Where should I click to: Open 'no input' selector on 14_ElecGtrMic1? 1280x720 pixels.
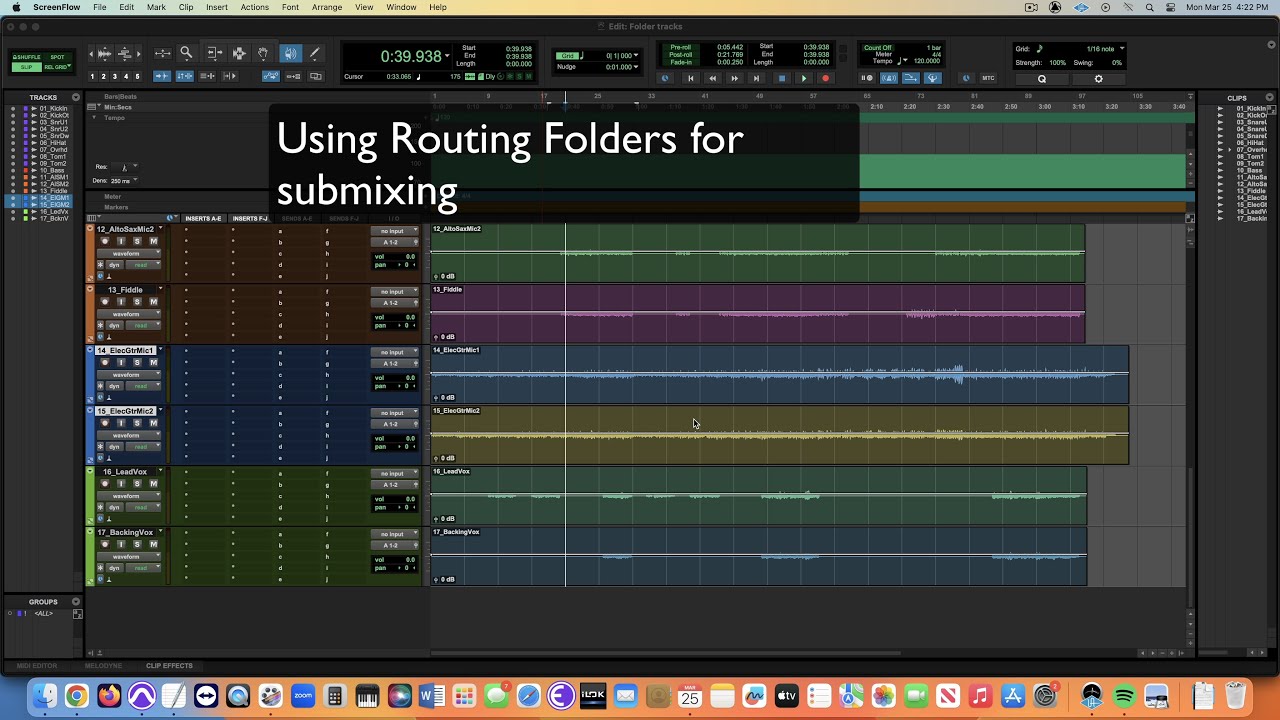pos(394,352)
